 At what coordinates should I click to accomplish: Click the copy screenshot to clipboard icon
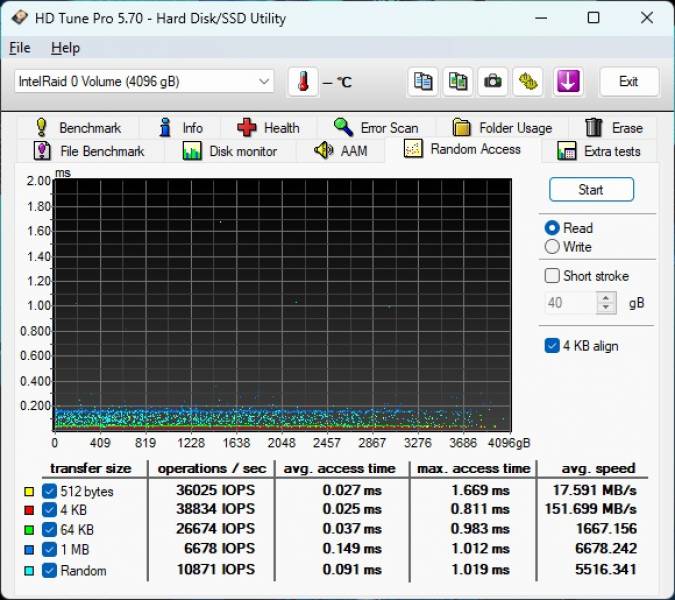coord(458,81)
